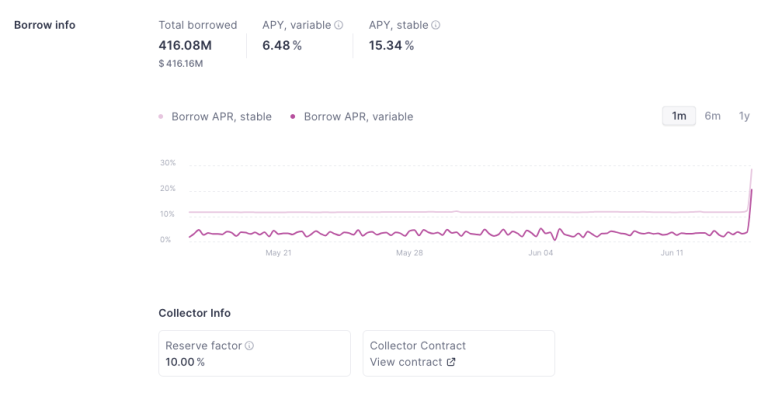768x403 pixels.
Task: Switch chart to 6m range
Action: pyautogui.click(x=712, y=116)
